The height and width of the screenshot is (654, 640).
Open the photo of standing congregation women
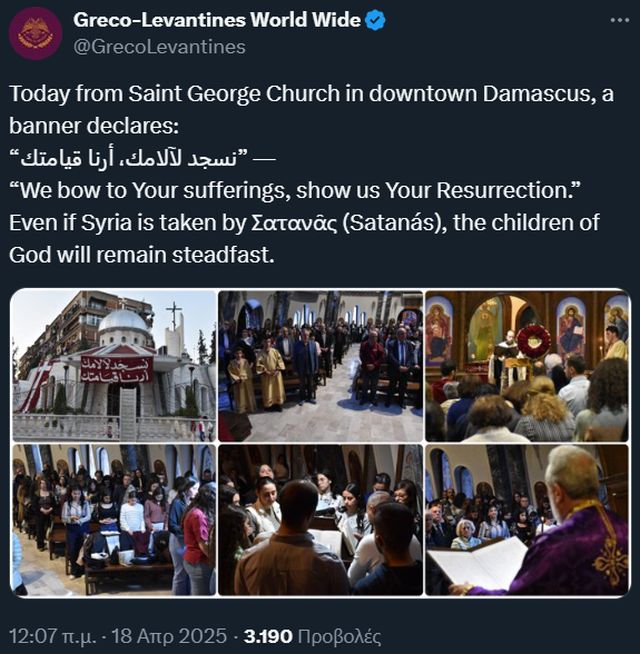113,520
